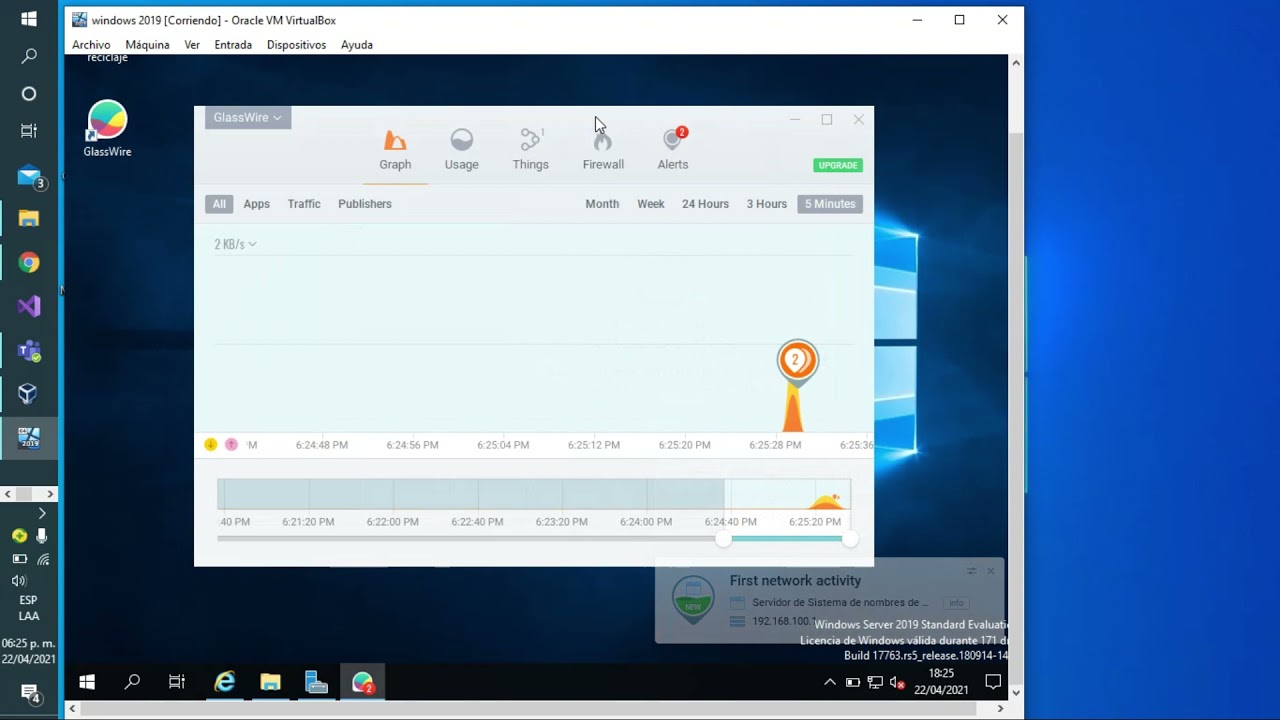Open the Firewall view in GlassWire
Image resolution: width=1280 pixels, height=720 pixels.
[x=603, y=150]
